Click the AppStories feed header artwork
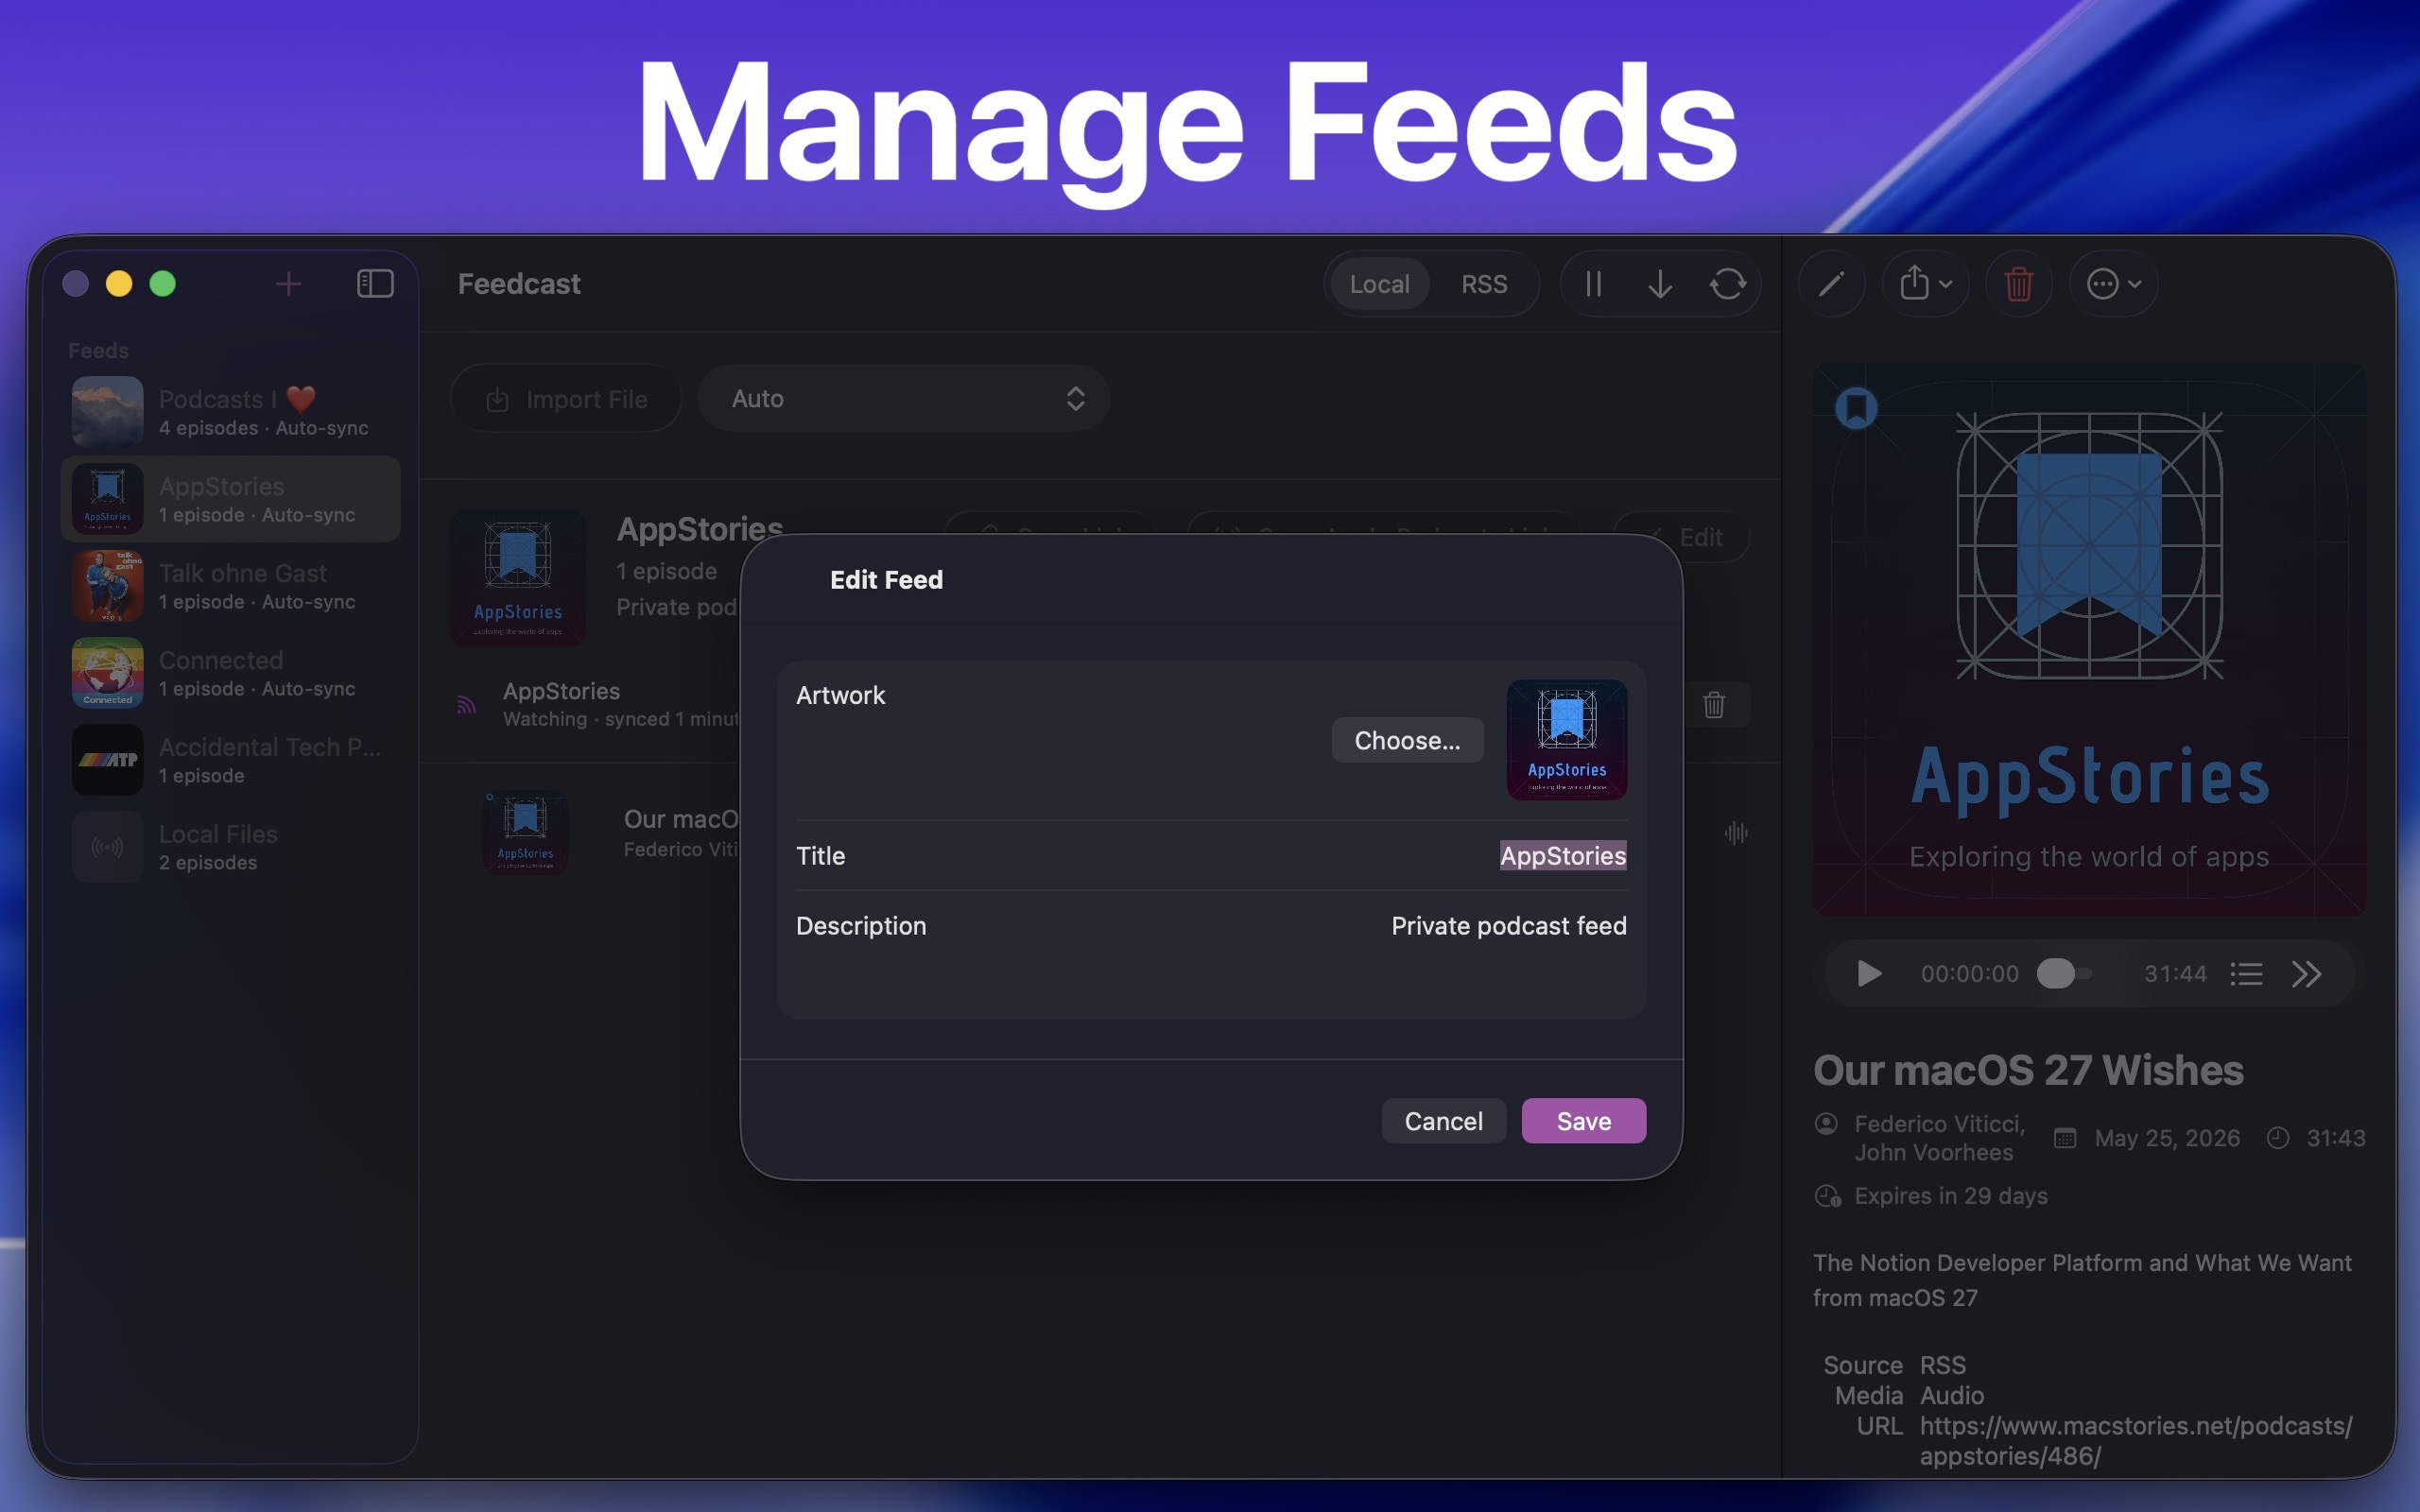The height and width of the screenshot is (1512, 2420). tap(518, 578)
